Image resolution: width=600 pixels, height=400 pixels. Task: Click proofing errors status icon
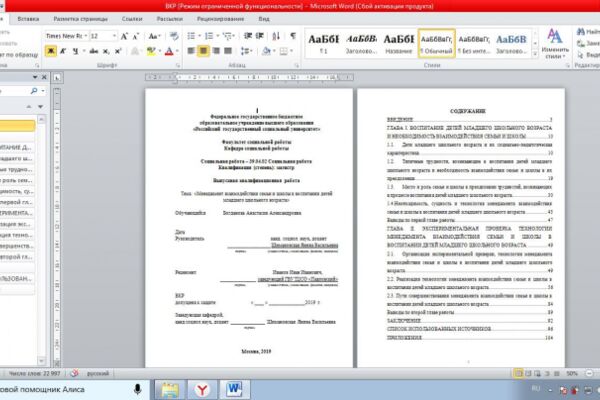tap(75, 373)
